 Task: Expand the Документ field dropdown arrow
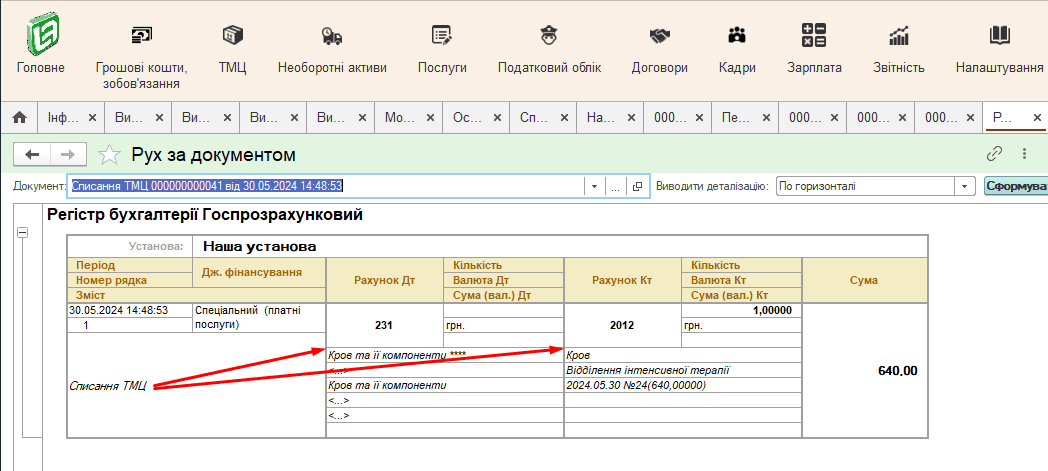coord(594,186)
